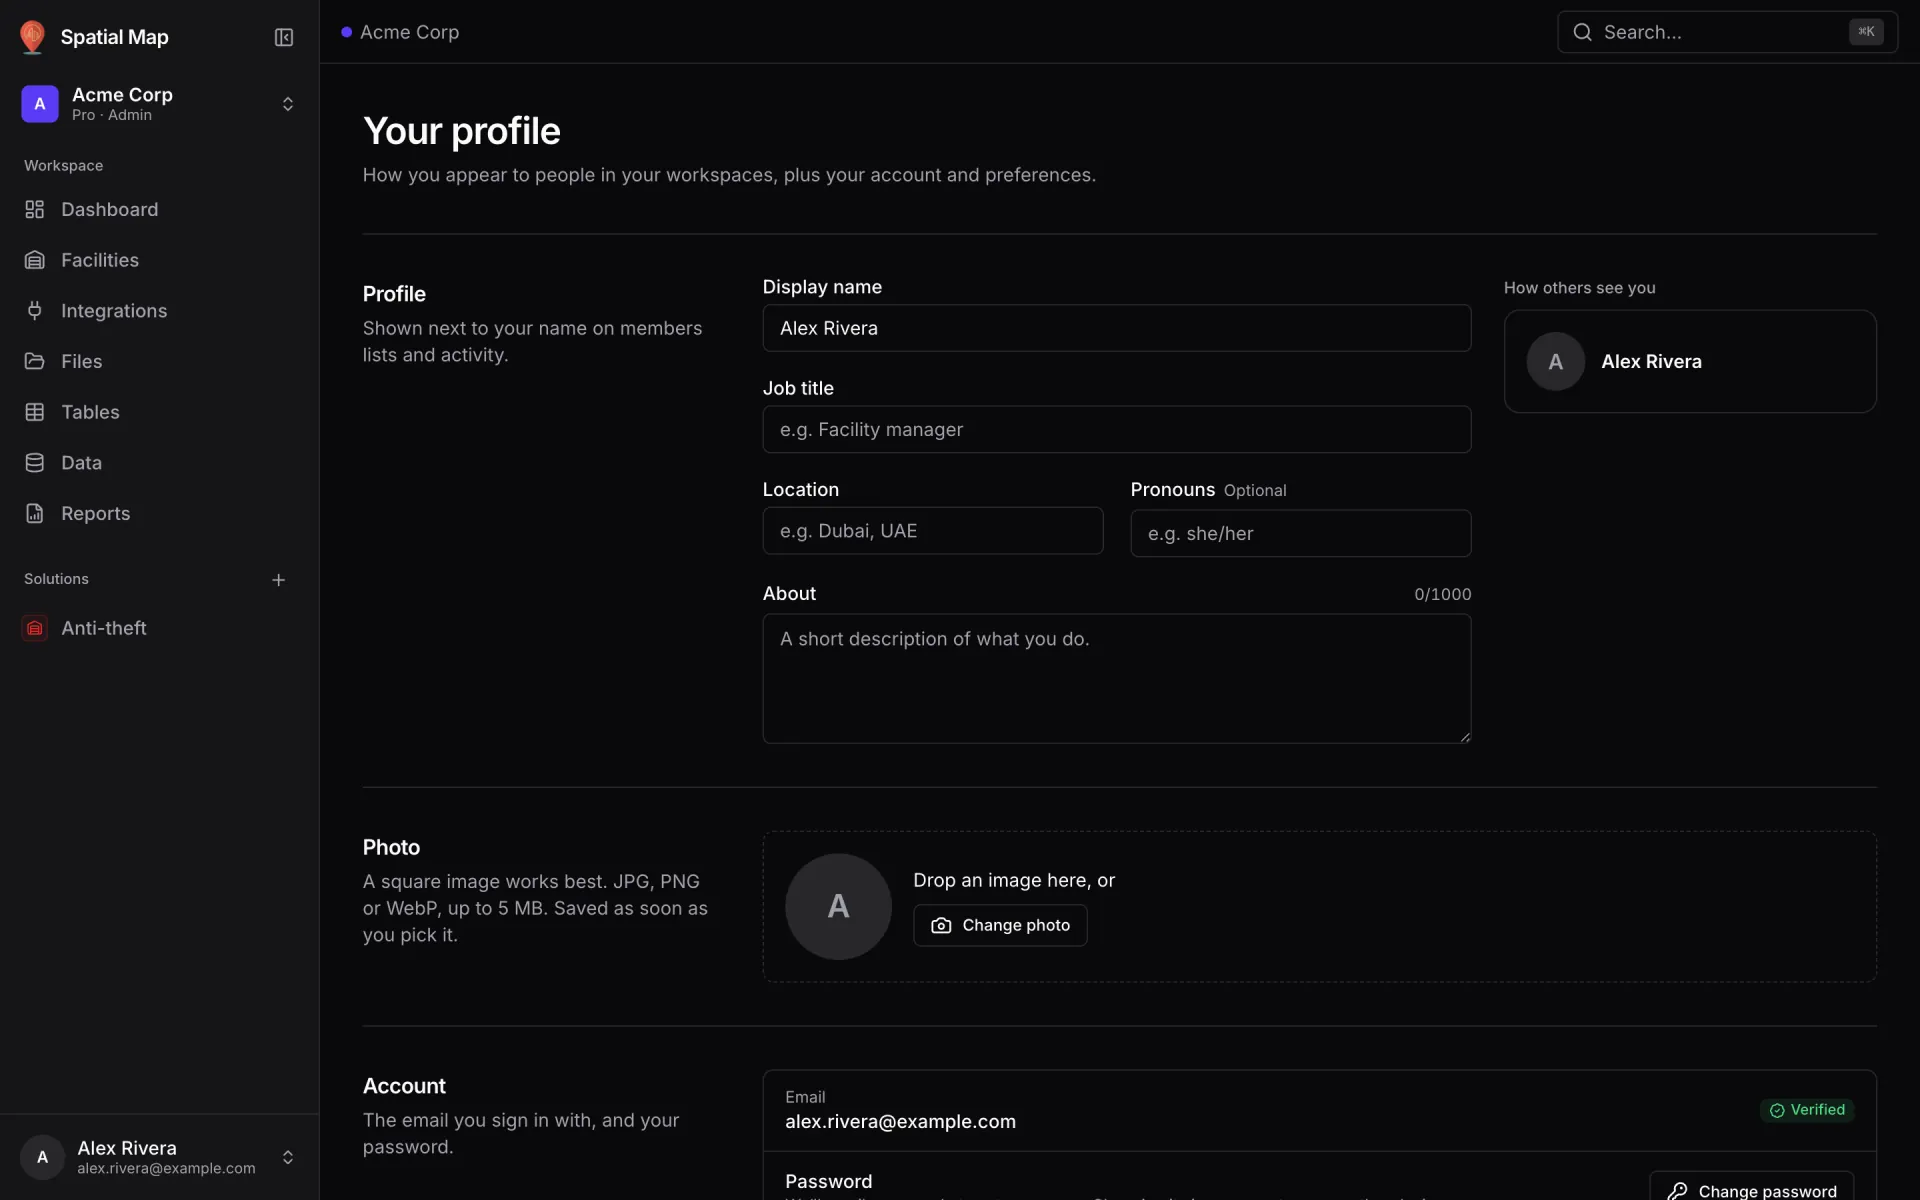Click the Data database icon

35,463
